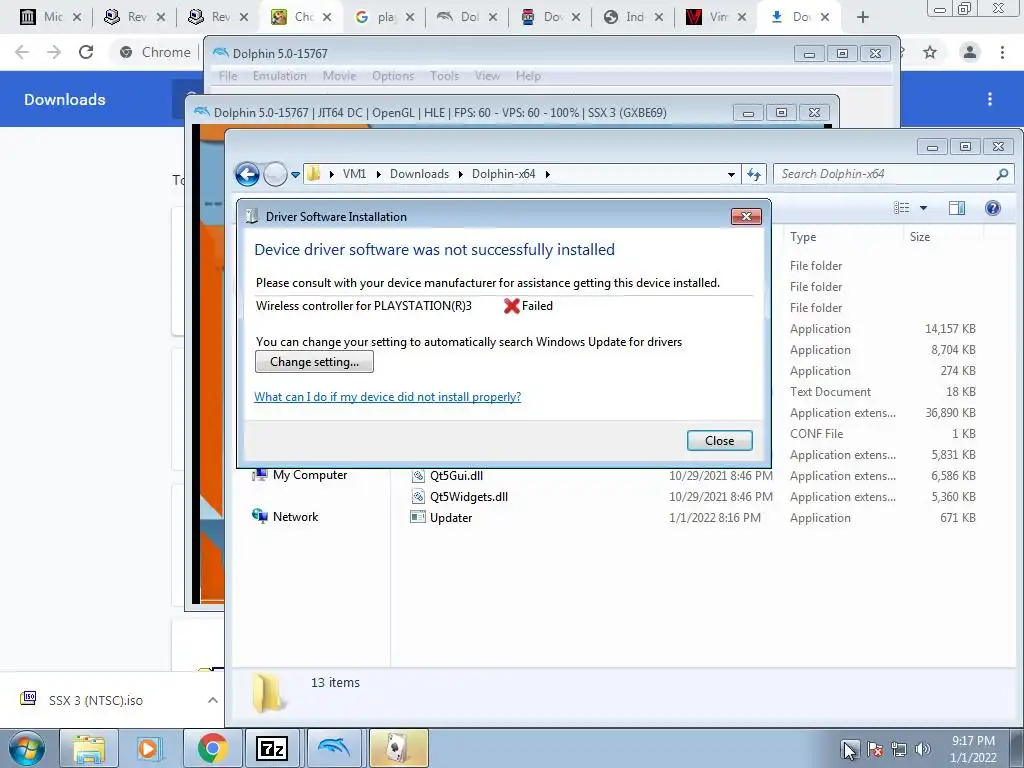Screen dimensions: 1024x768
Task: Click VM1 in the address breadcrumb
Action: coord(354,174)
